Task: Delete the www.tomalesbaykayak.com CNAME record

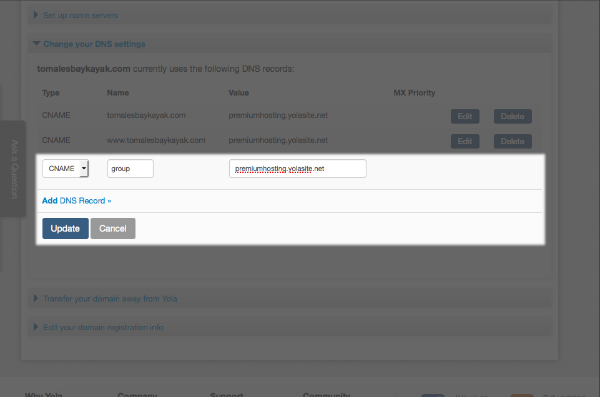Action: pyautogui.click(x=513, y=141)
